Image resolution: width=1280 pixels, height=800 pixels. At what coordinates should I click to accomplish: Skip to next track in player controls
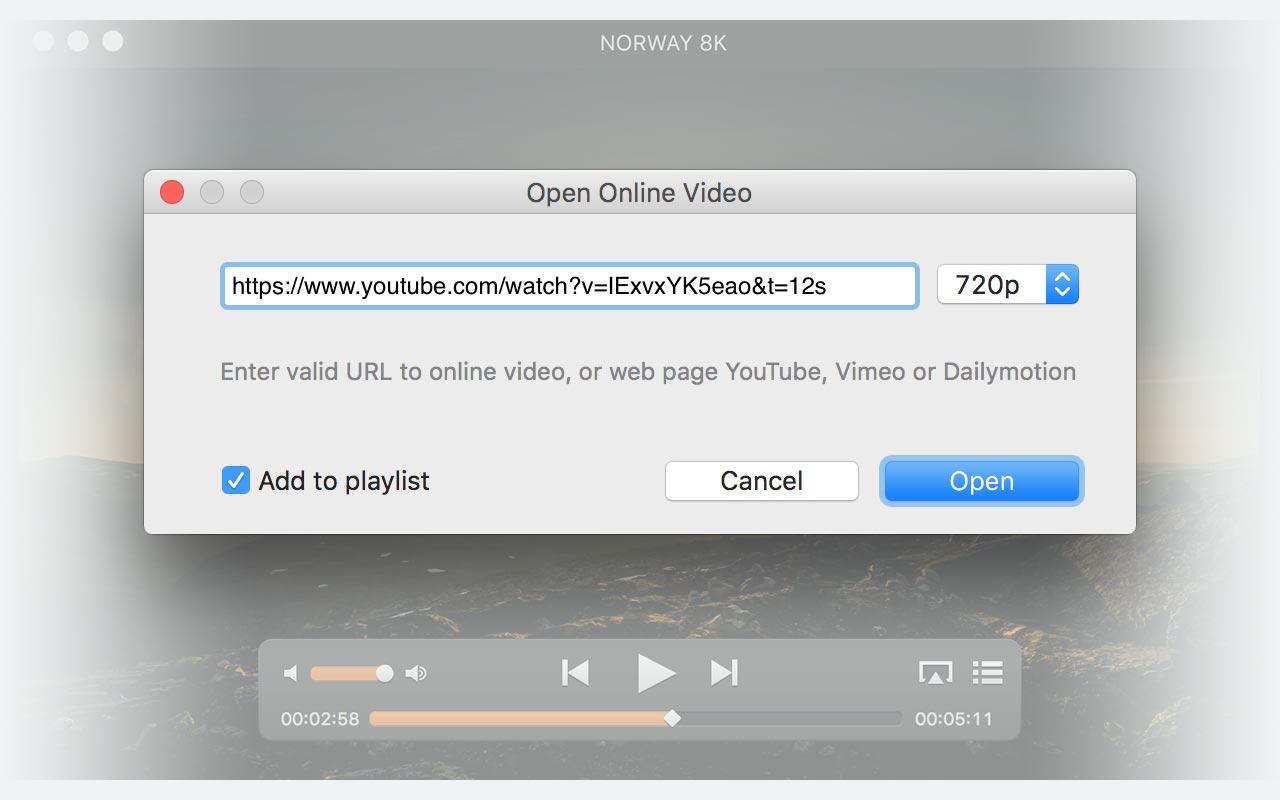(724, 673)
